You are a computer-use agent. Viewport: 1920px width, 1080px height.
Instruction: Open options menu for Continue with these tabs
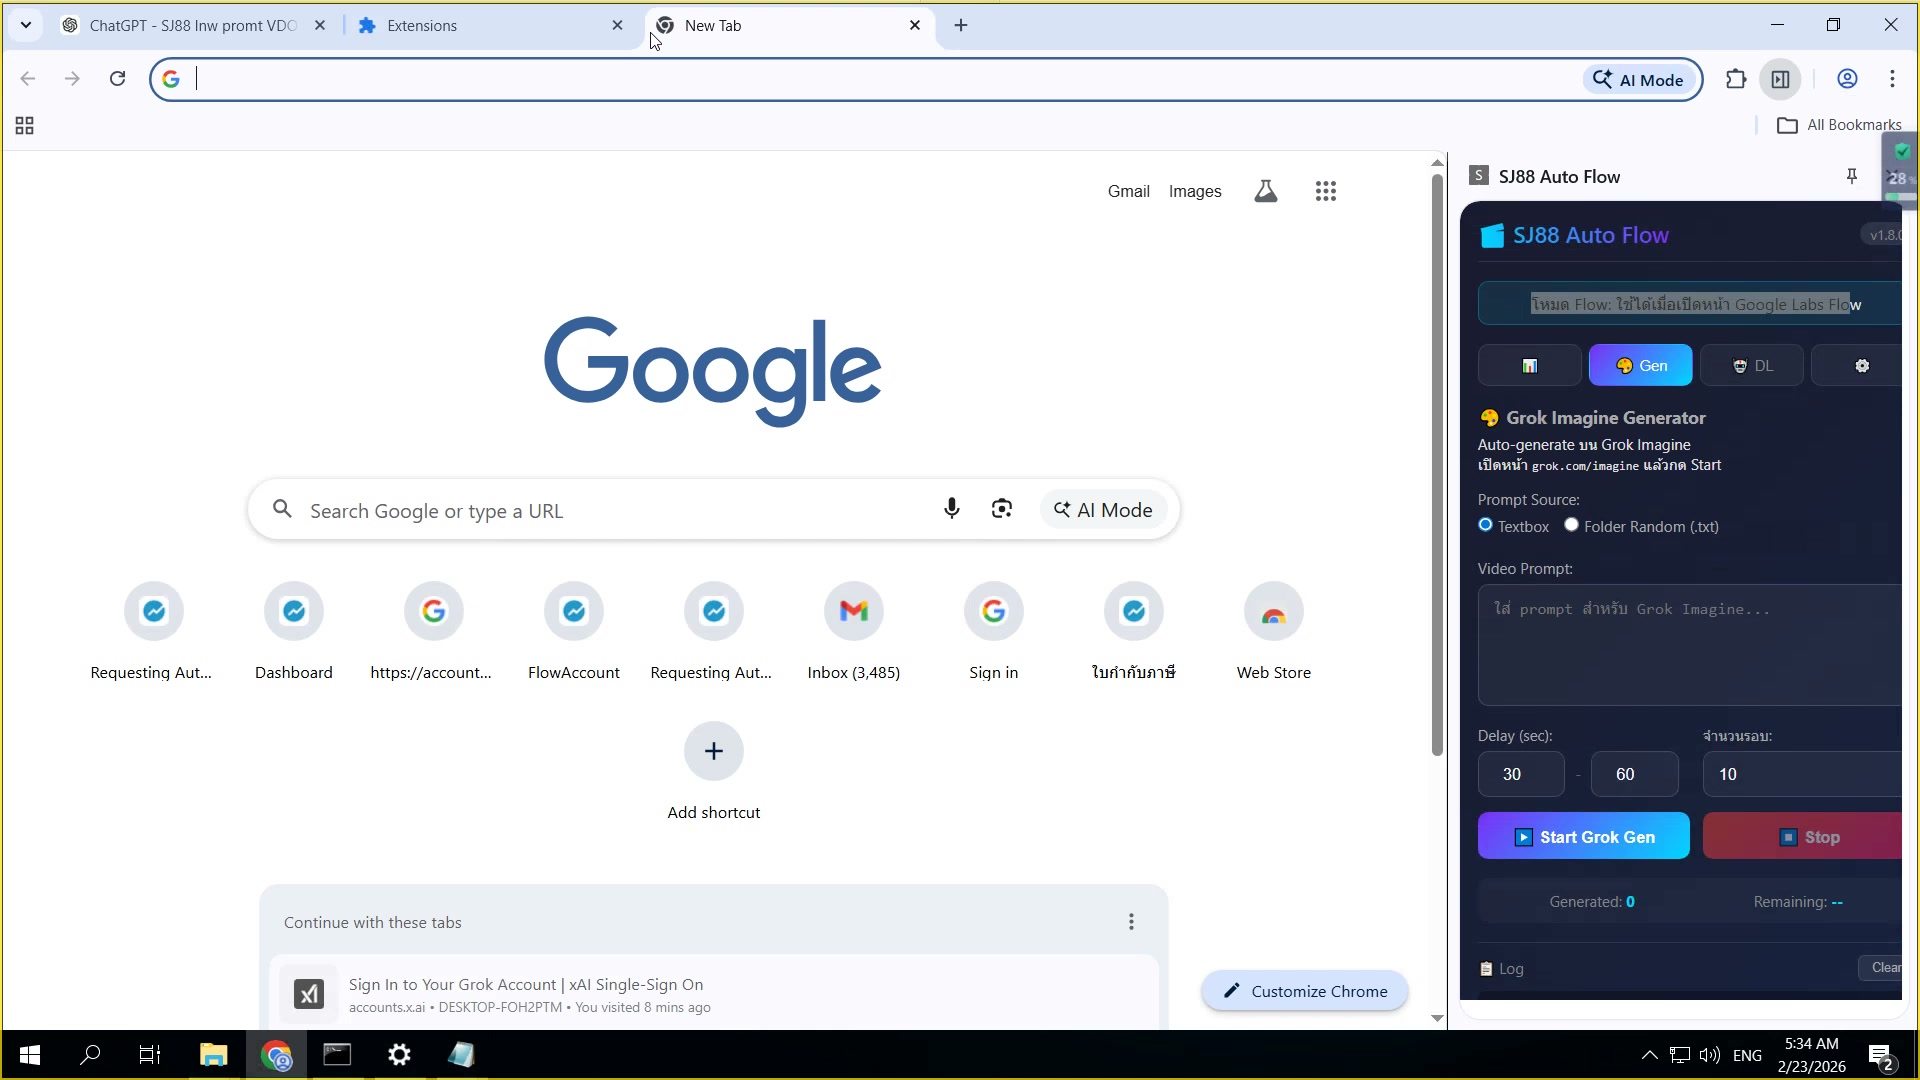1131,921
